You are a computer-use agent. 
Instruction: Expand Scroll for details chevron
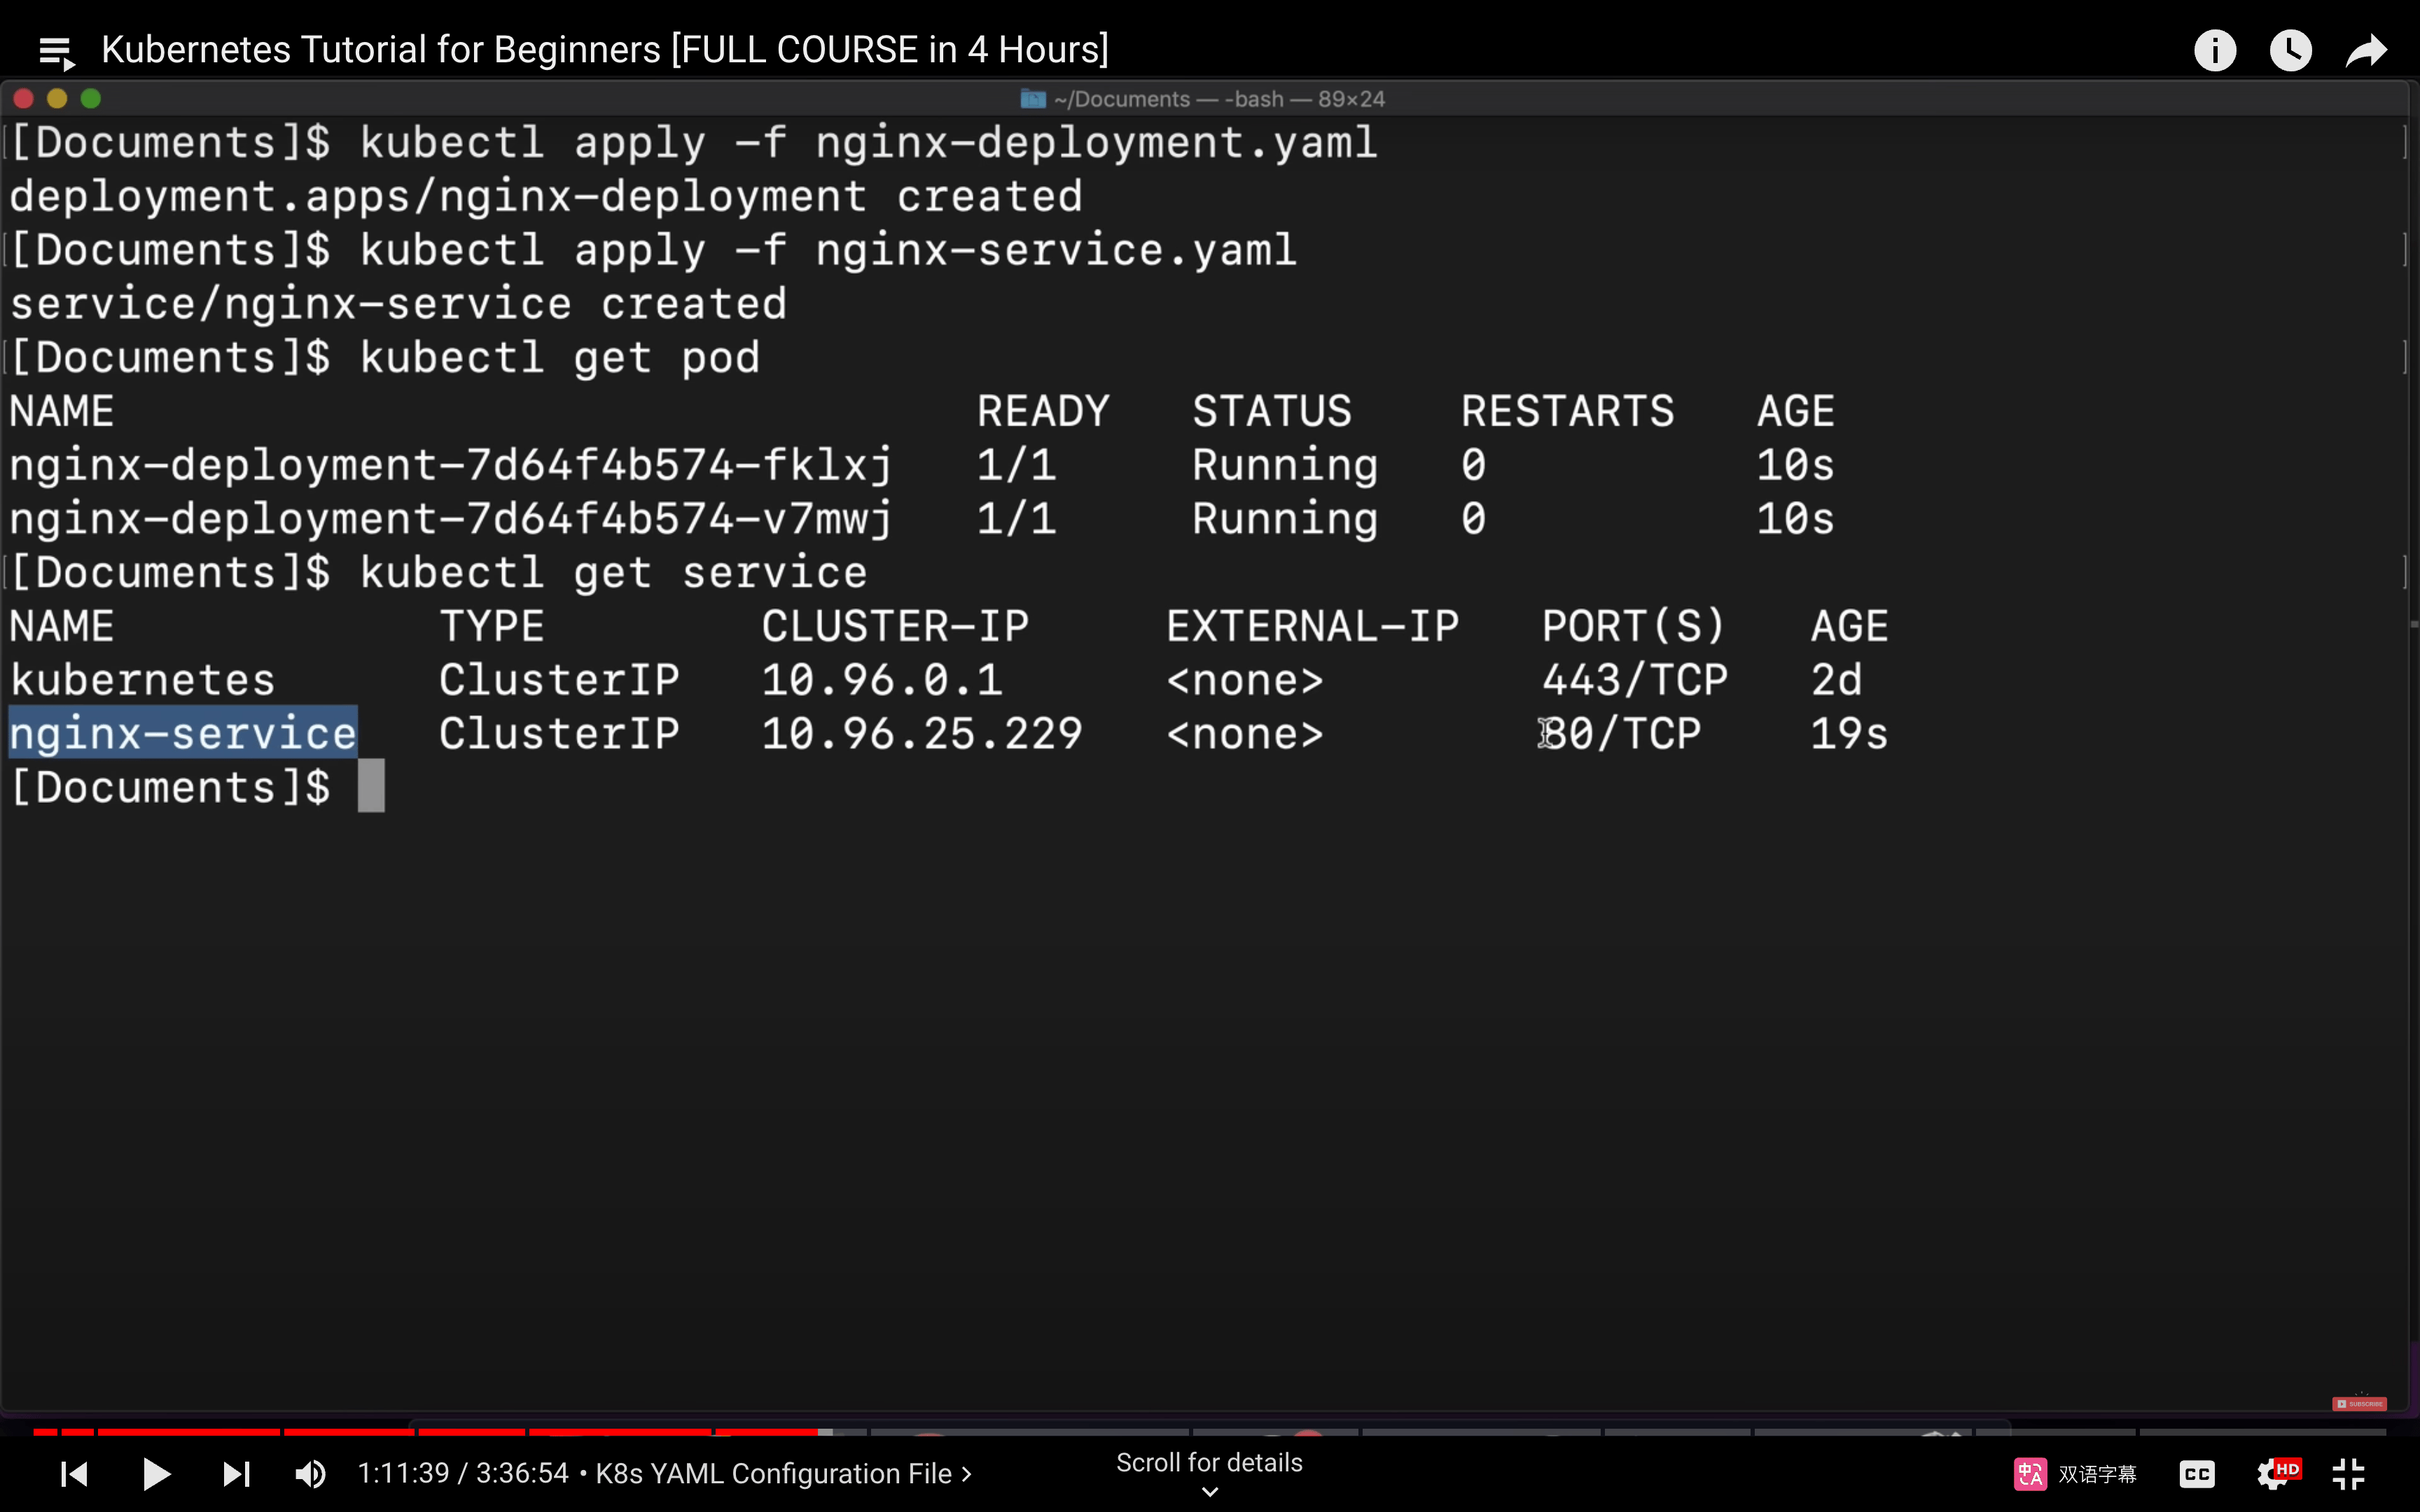(x=1209, y=1491)
